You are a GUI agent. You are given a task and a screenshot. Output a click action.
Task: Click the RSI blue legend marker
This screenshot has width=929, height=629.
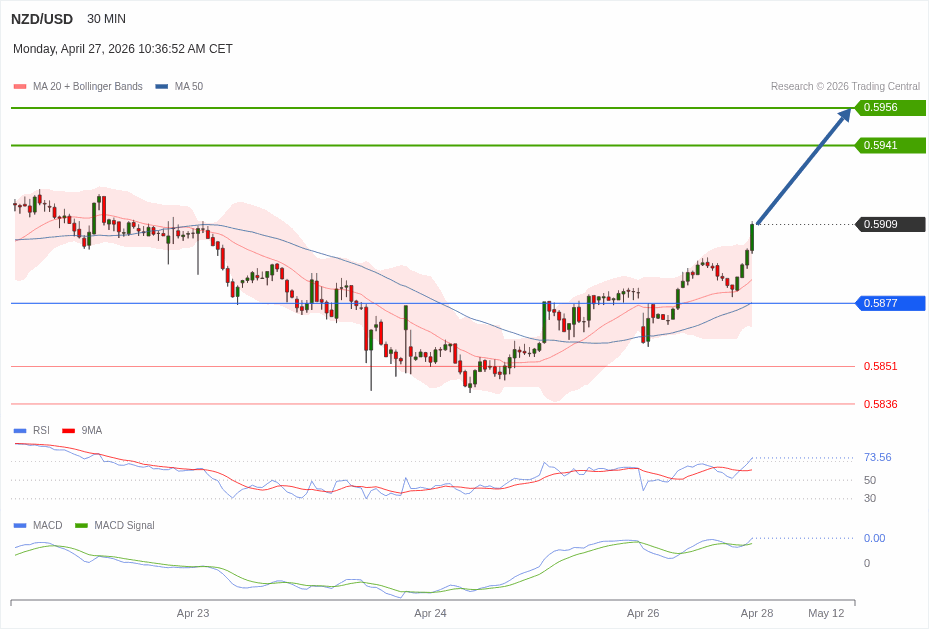(19, 431)
